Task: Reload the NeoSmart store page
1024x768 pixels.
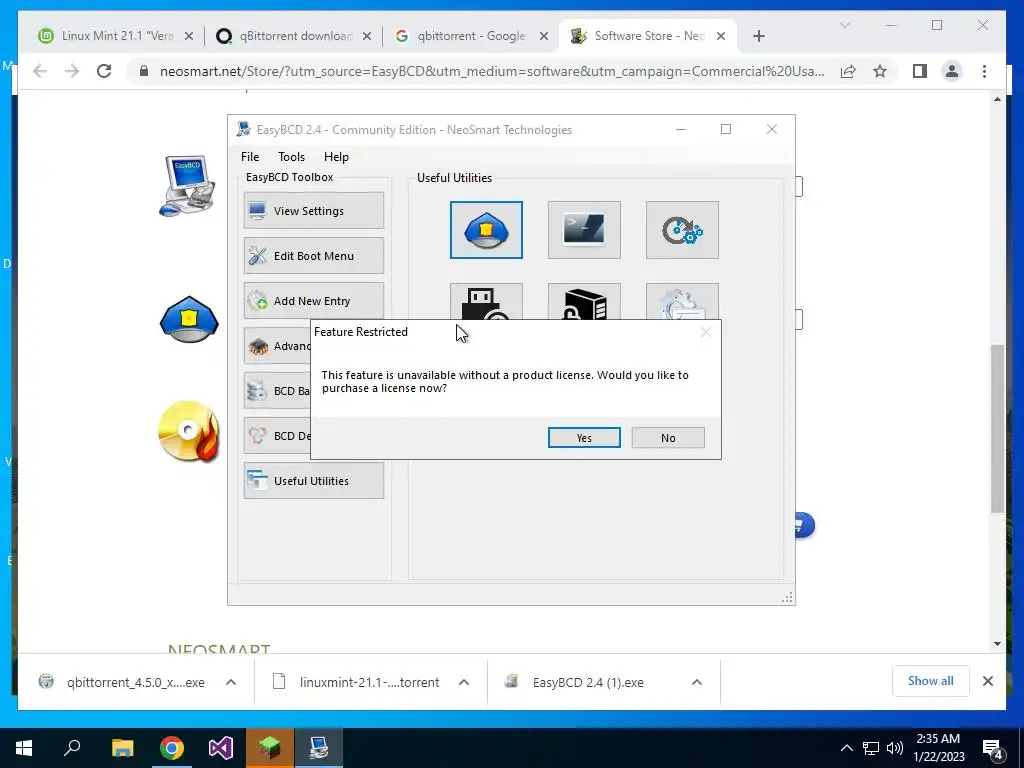Action: [104, 71]
